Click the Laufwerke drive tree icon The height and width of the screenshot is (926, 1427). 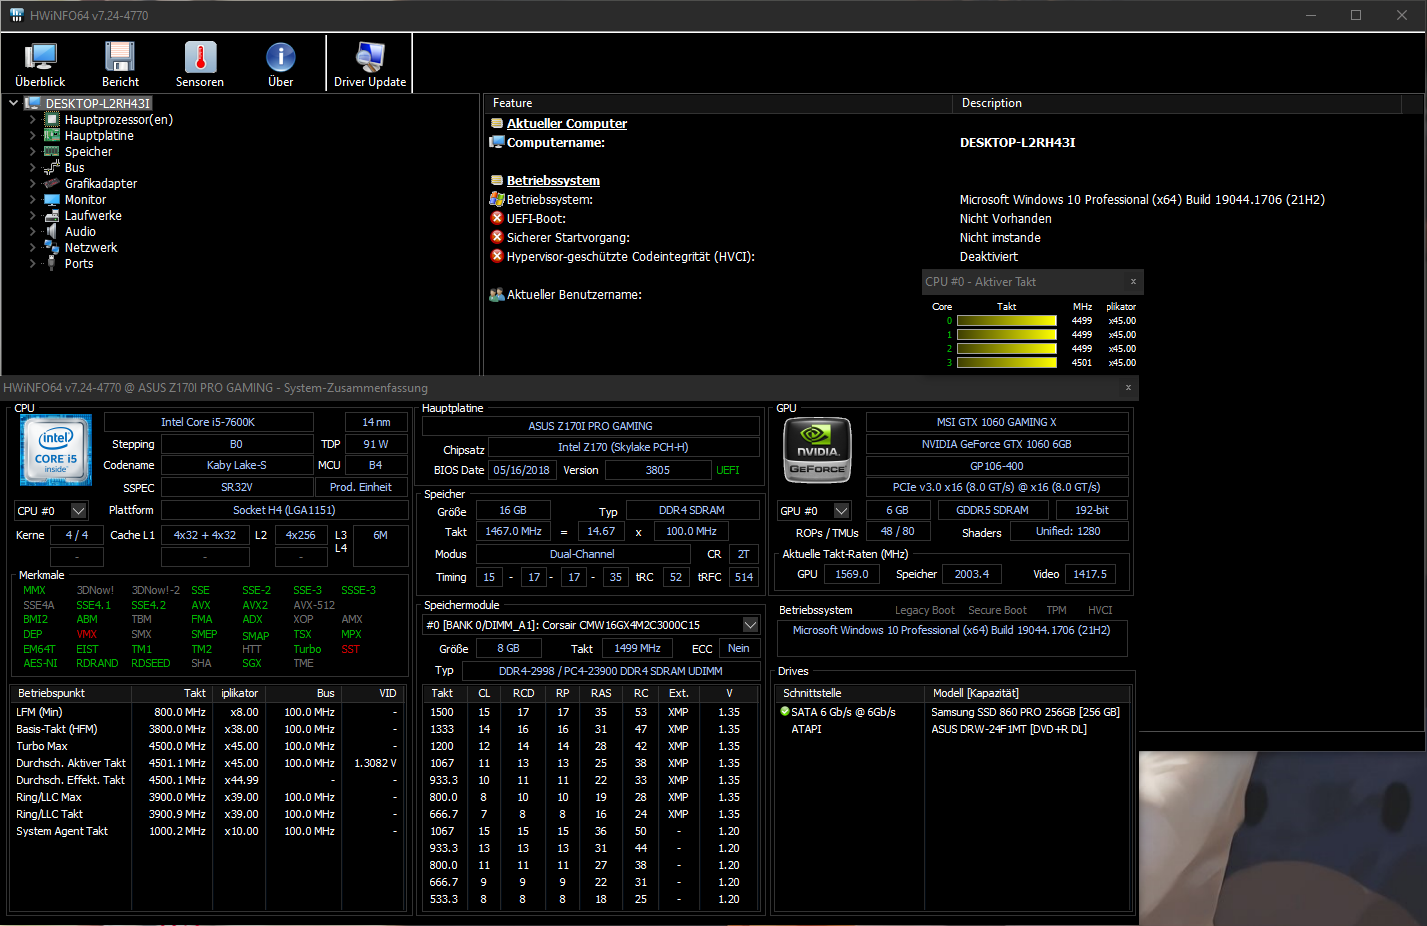pos(52,216)
